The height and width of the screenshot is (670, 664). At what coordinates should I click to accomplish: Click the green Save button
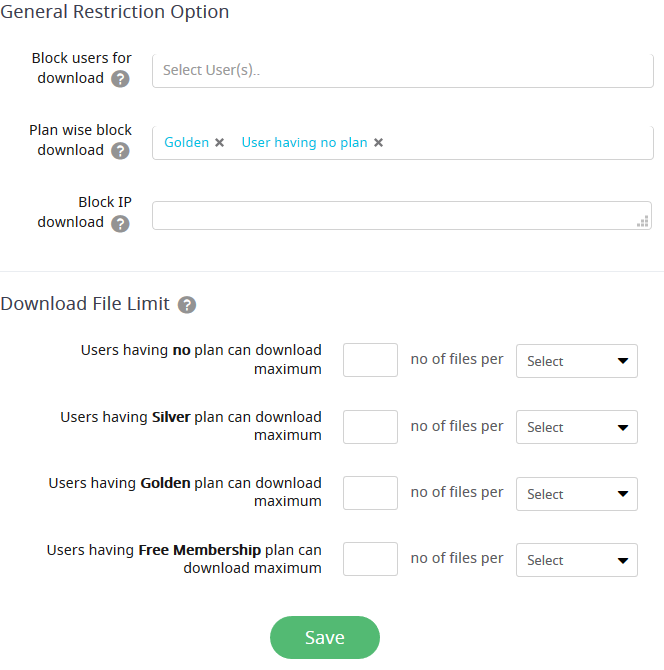(325, 637)
